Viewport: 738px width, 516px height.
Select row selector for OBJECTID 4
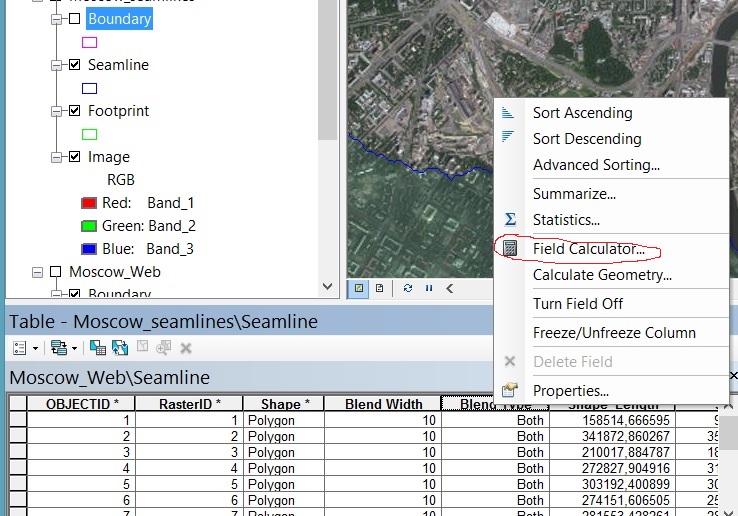tap(18, 468)
